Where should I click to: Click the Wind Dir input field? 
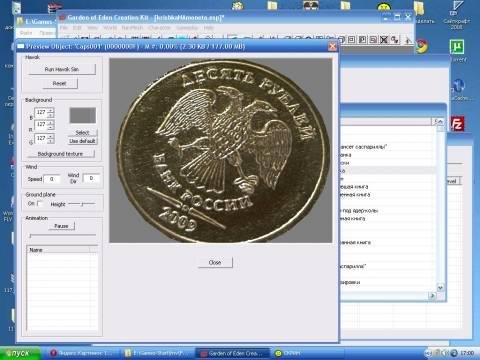click(x=91, y=178)
